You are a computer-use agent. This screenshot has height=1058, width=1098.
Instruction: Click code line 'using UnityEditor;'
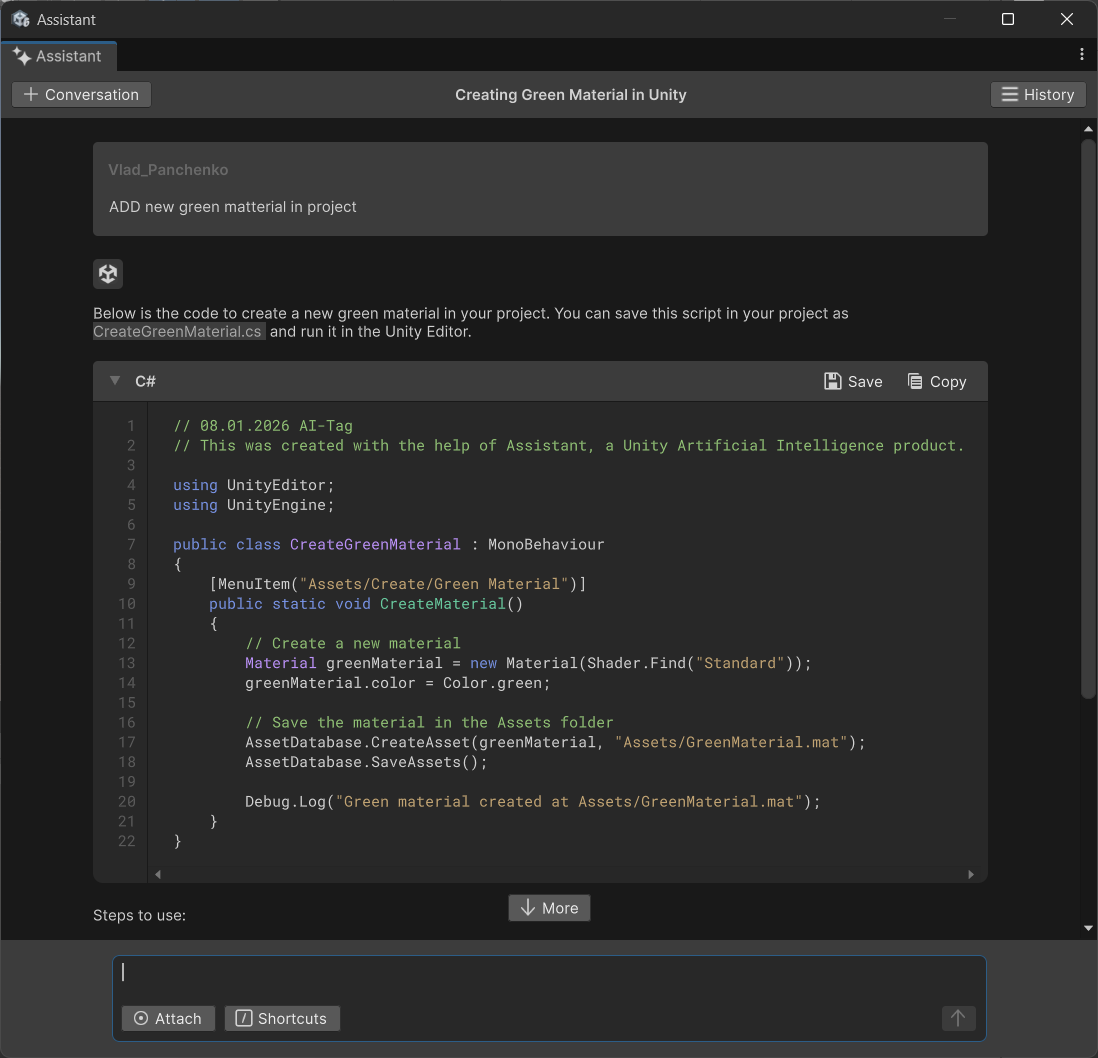point(254,485)
